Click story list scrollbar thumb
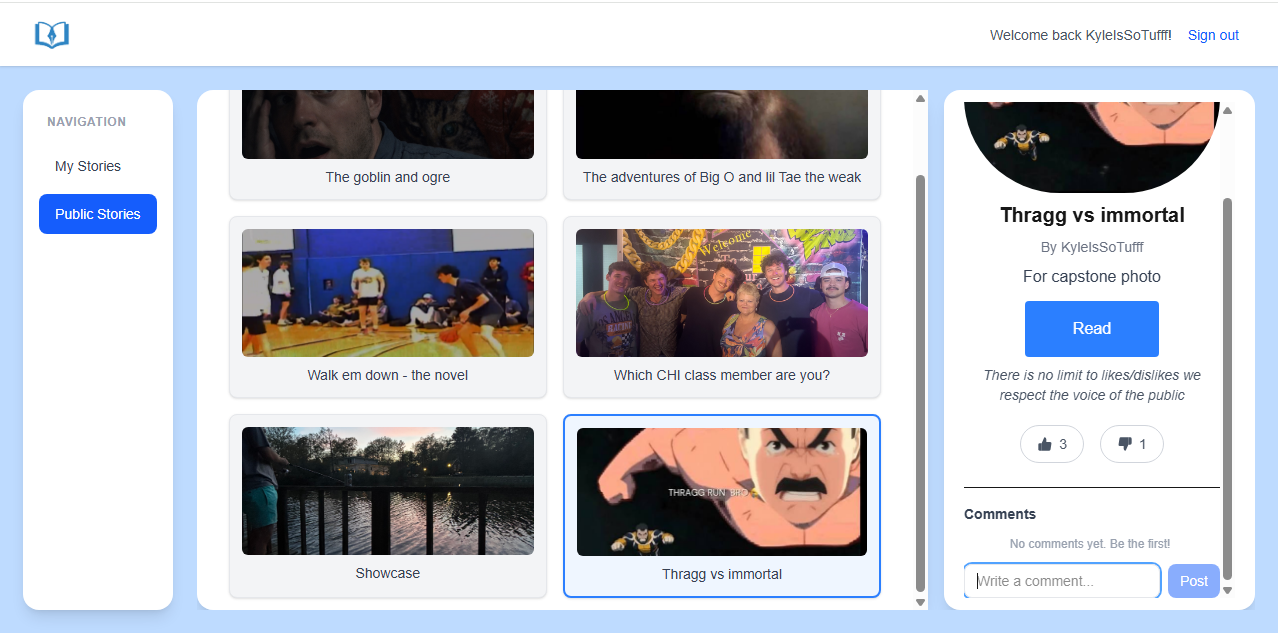Screen dimensions: 1278x633 920,383
